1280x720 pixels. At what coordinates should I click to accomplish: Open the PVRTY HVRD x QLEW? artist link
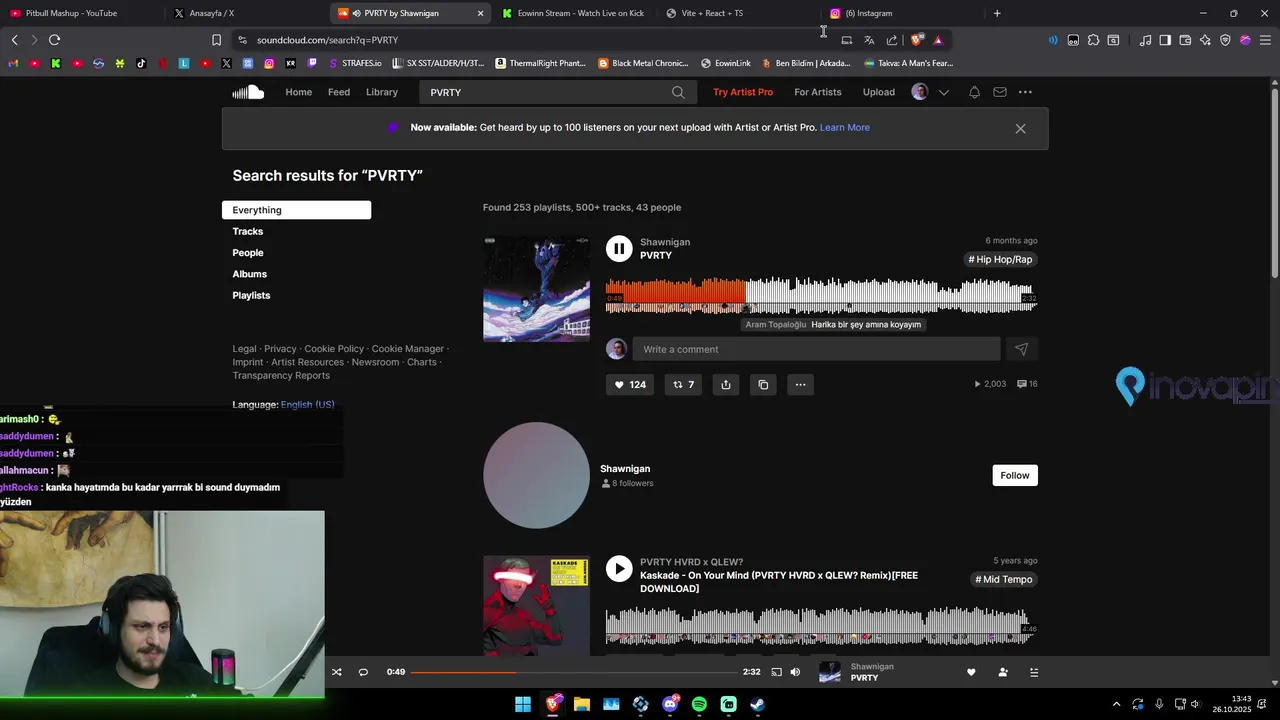[x=691, y=562]
